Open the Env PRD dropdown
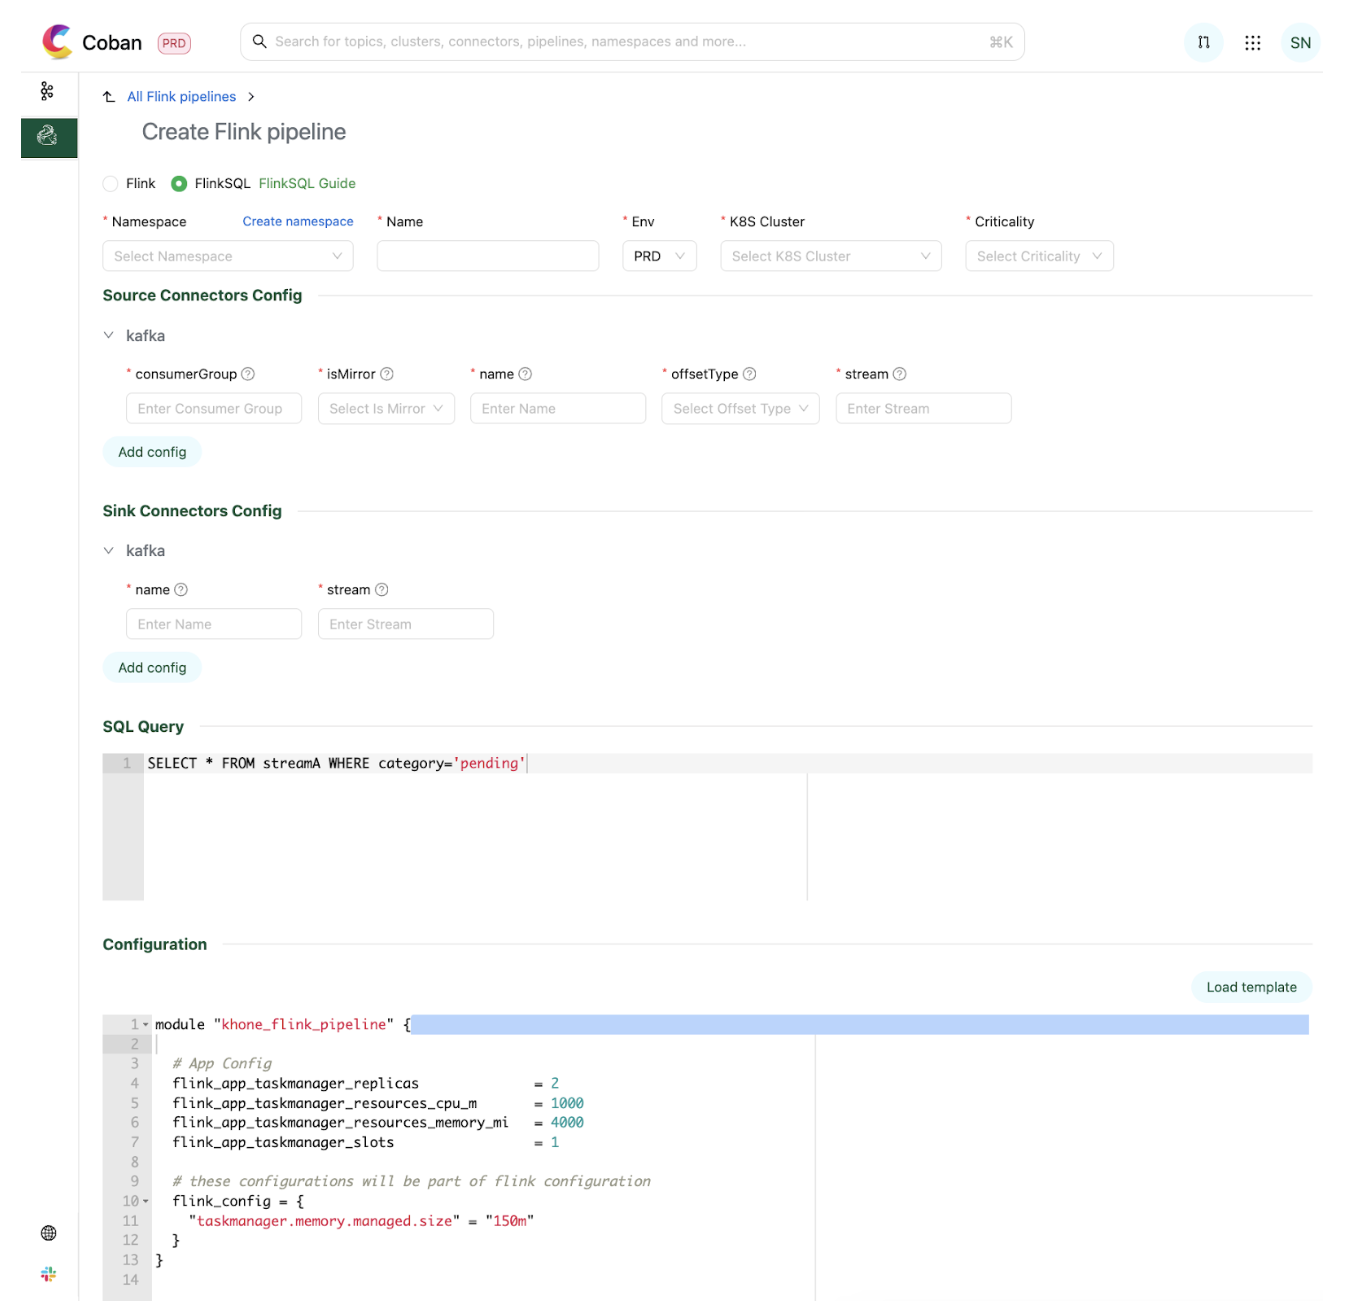 pos(659,256)
